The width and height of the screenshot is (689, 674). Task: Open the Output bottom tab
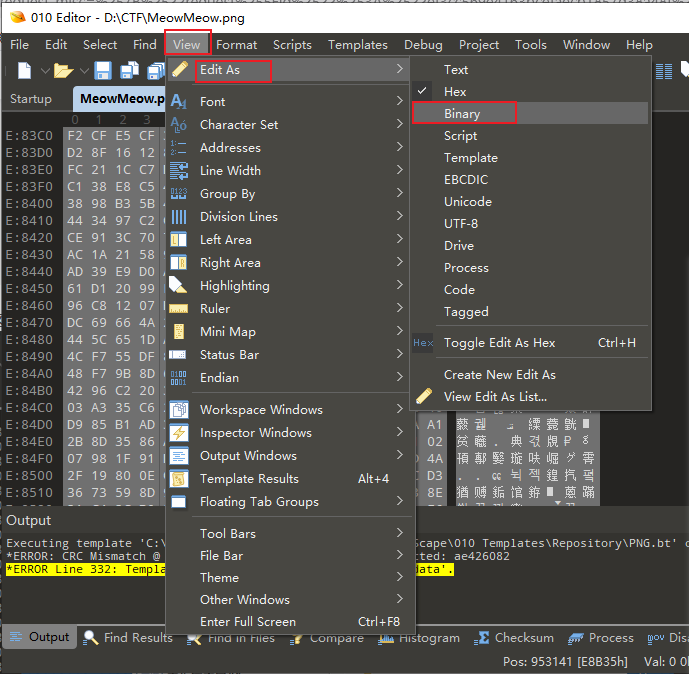click(40, 637)
